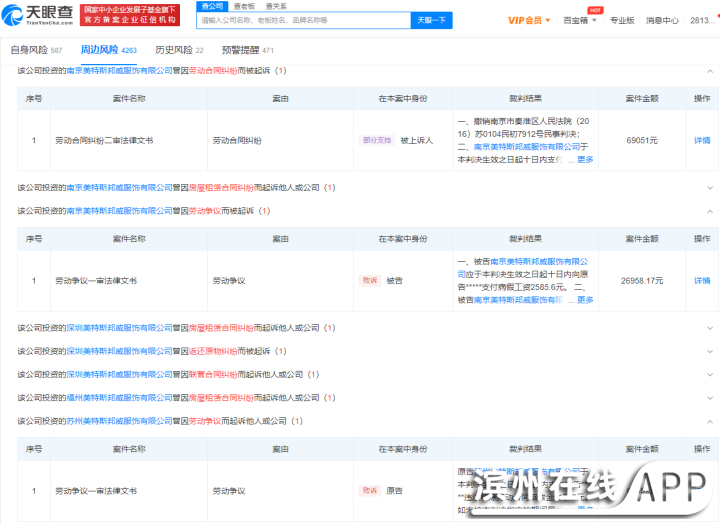
Task: Click the 败诉 tag in 劳动争议 defendant row
Action: tap(370, 281)
